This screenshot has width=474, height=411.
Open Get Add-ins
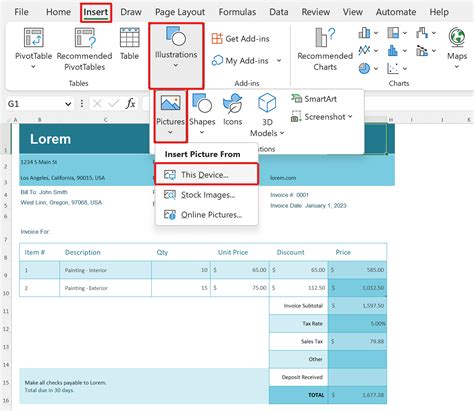click(x=241, y=39)
